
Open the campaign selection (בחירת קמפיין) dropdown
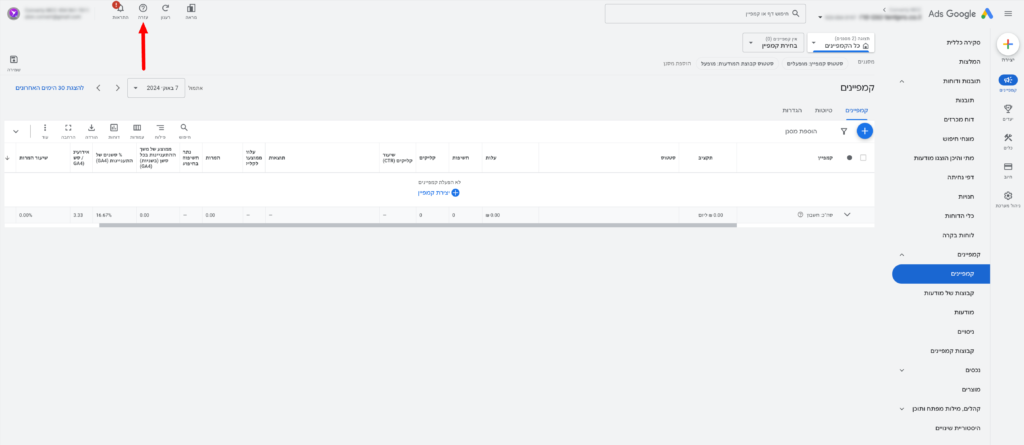pyautogui.click(x=776, y=43)
